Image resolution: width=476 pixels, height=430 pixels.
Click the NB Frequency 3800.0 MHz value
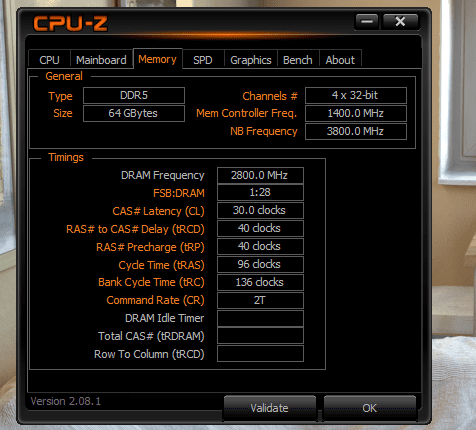356,131
